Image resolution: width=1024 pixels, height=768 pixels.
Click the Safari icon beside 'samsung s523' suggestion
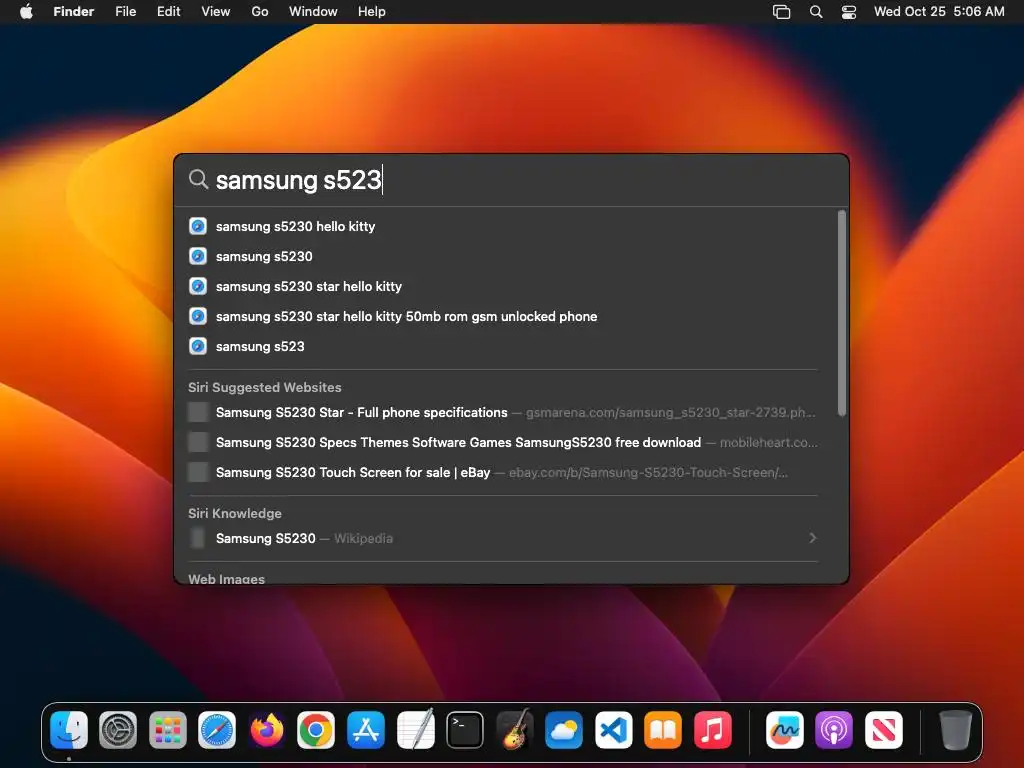[198, 346]
